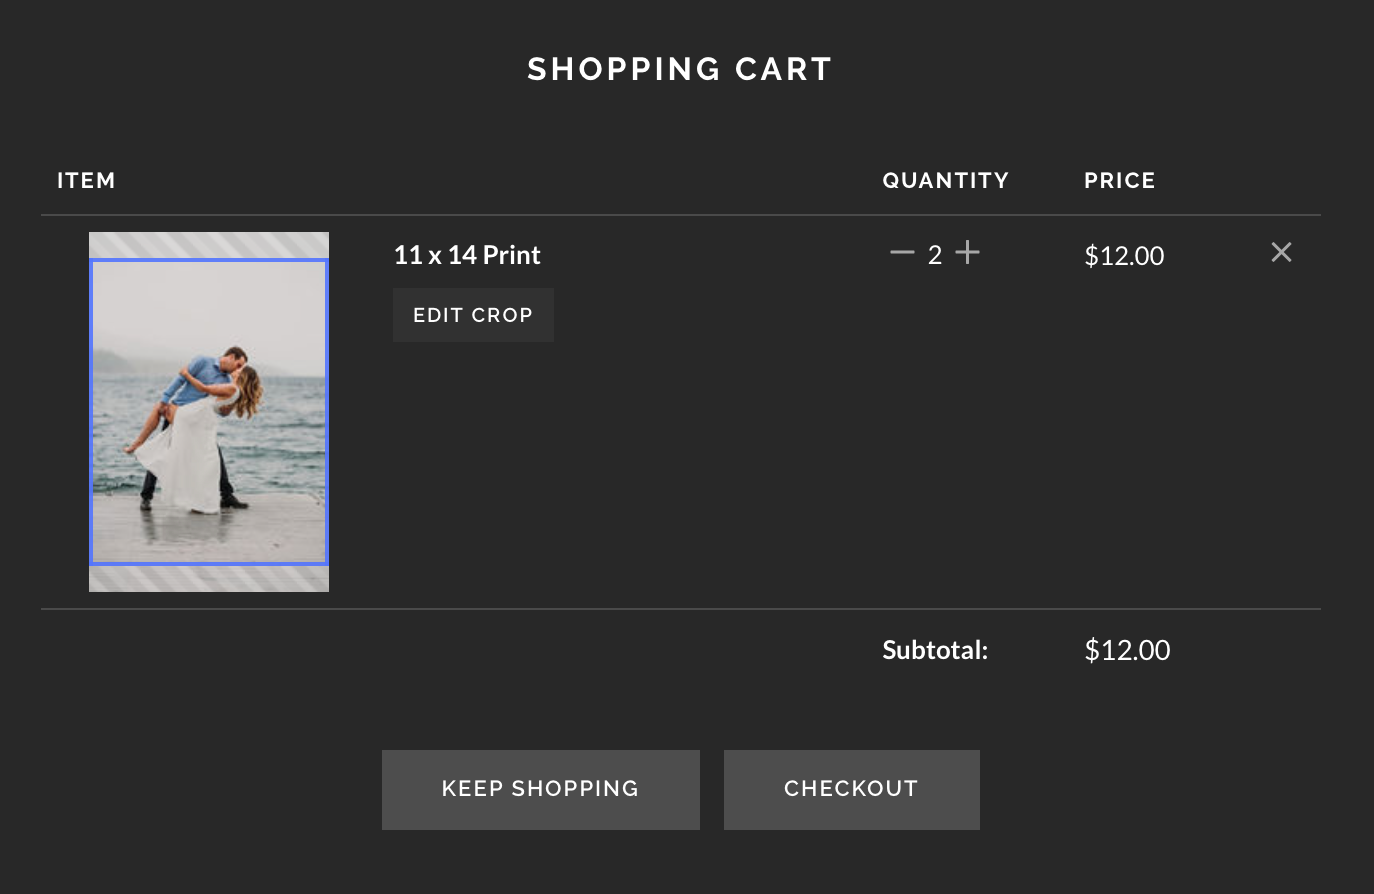Viewport: 1374px width, 894px height.
Task: Click the ITEM column header
Action: (x=86, y=181)
